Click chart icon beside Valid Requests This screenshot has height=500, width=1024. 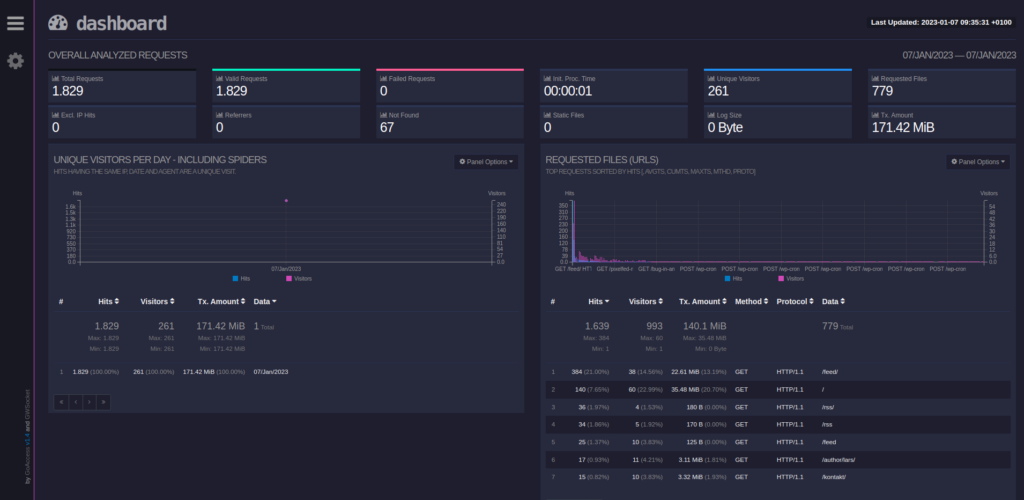[219, 78]
